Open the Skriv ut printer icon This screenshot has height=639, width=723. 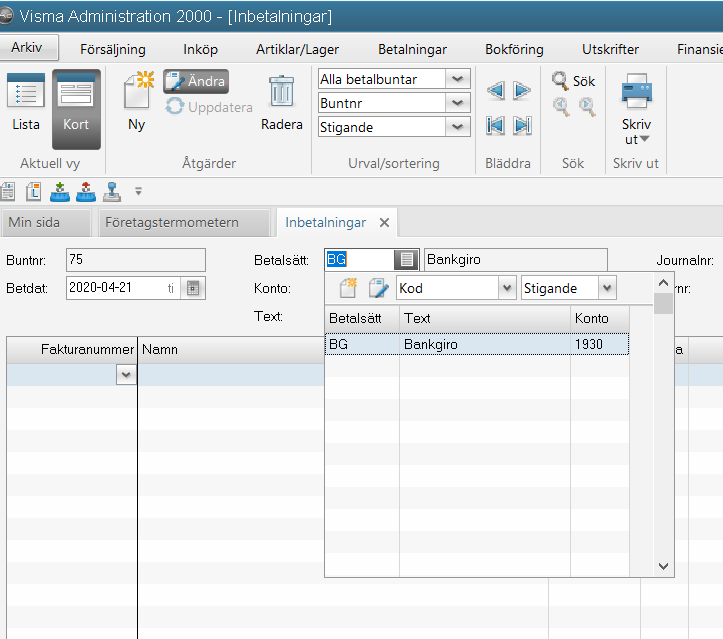[637, 93]
